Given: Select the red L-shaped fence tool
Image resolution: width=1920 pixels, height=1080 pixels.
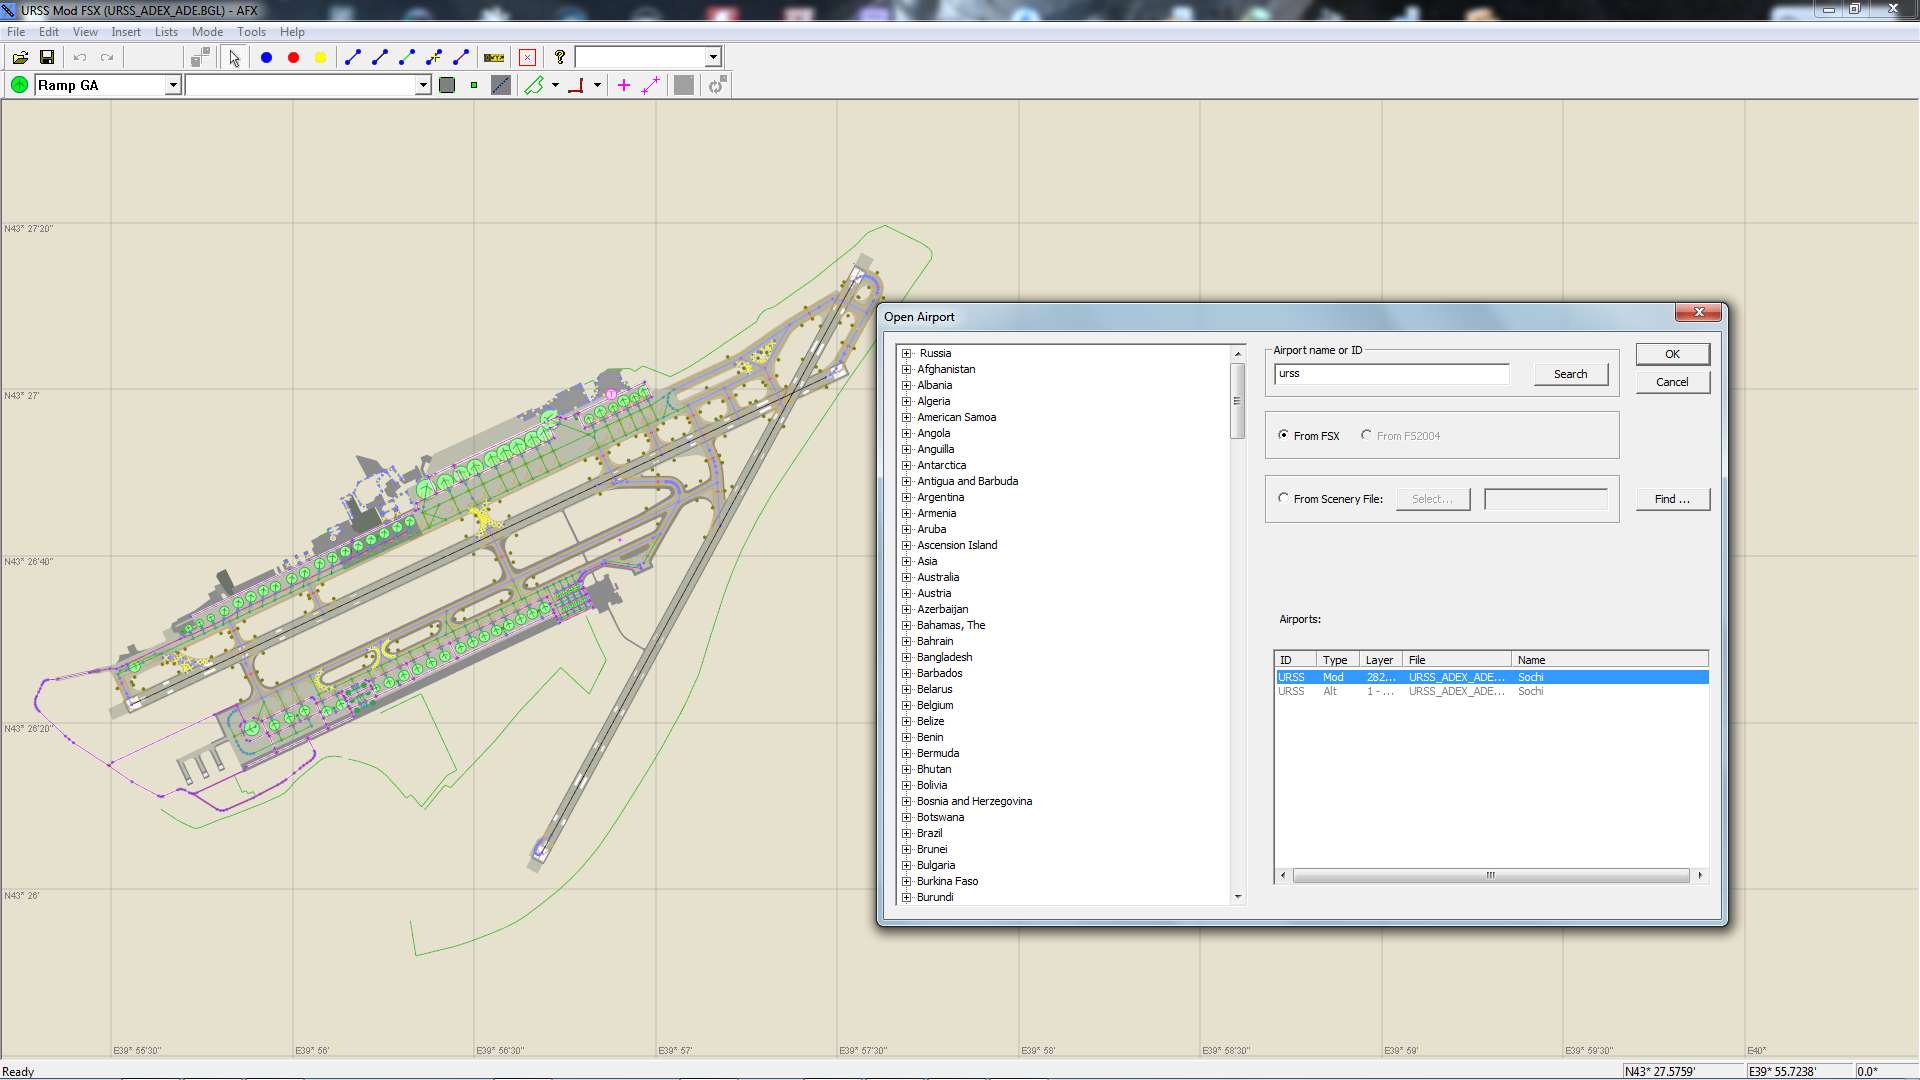Looking at the screenshot, I should coord(576,85).
